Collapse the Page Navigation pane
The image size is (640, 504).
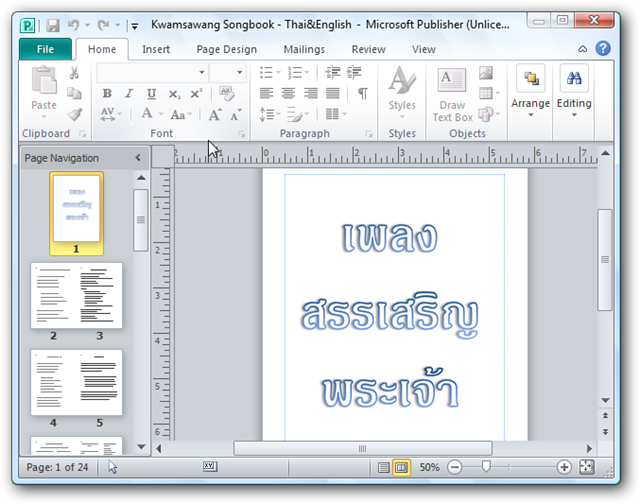[138, 158]
